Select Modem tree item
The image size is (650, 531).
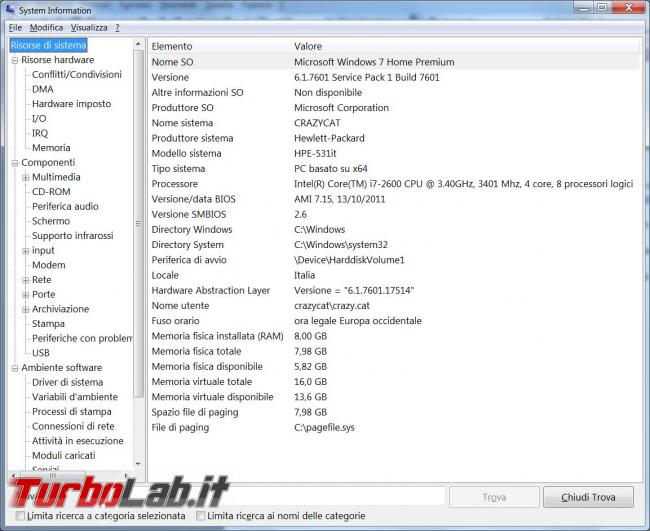click(x=49, y=265)
